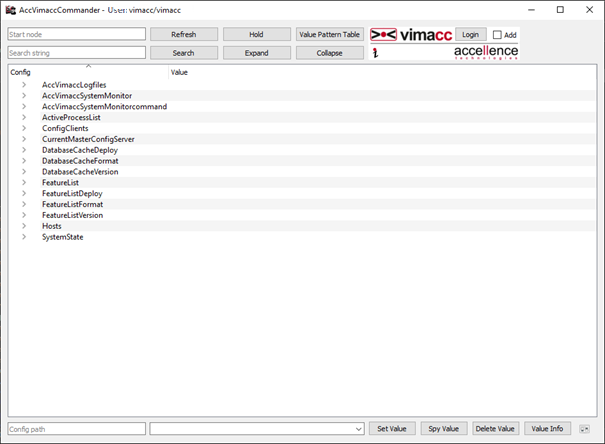
Task: Click the red info icon
Action: tap(374, 53)
